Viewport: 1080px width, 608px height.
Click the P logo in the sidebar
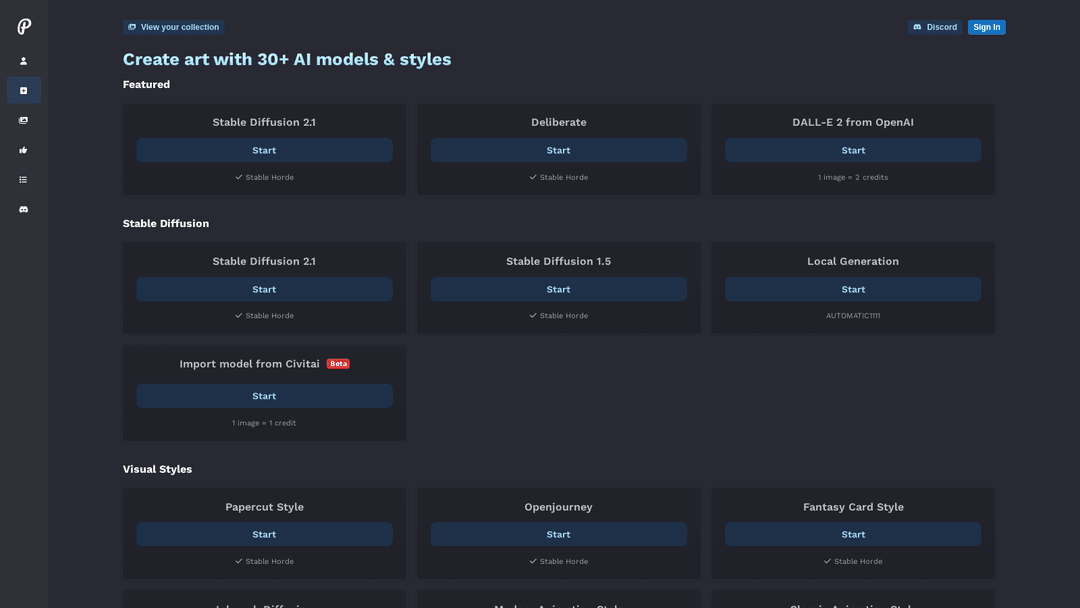(x=24, y=27)
